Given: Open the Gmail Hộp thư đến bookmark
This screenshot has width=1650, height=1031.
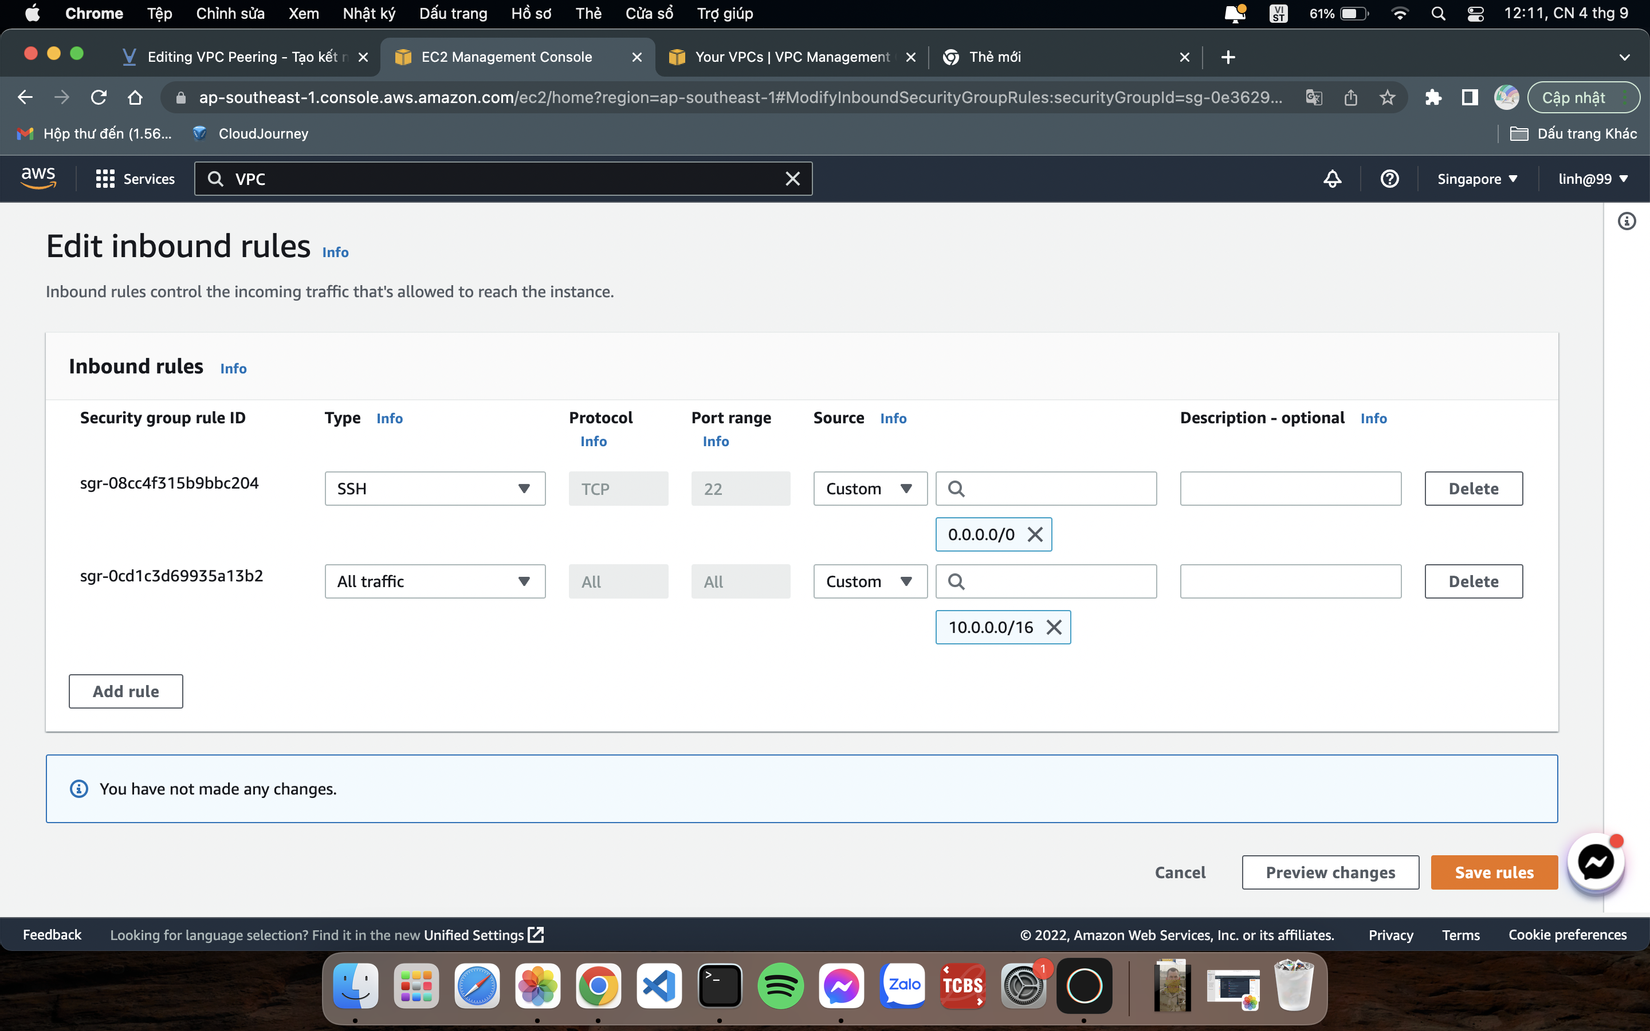Looking at the screenshot, I should pos(94,133).
